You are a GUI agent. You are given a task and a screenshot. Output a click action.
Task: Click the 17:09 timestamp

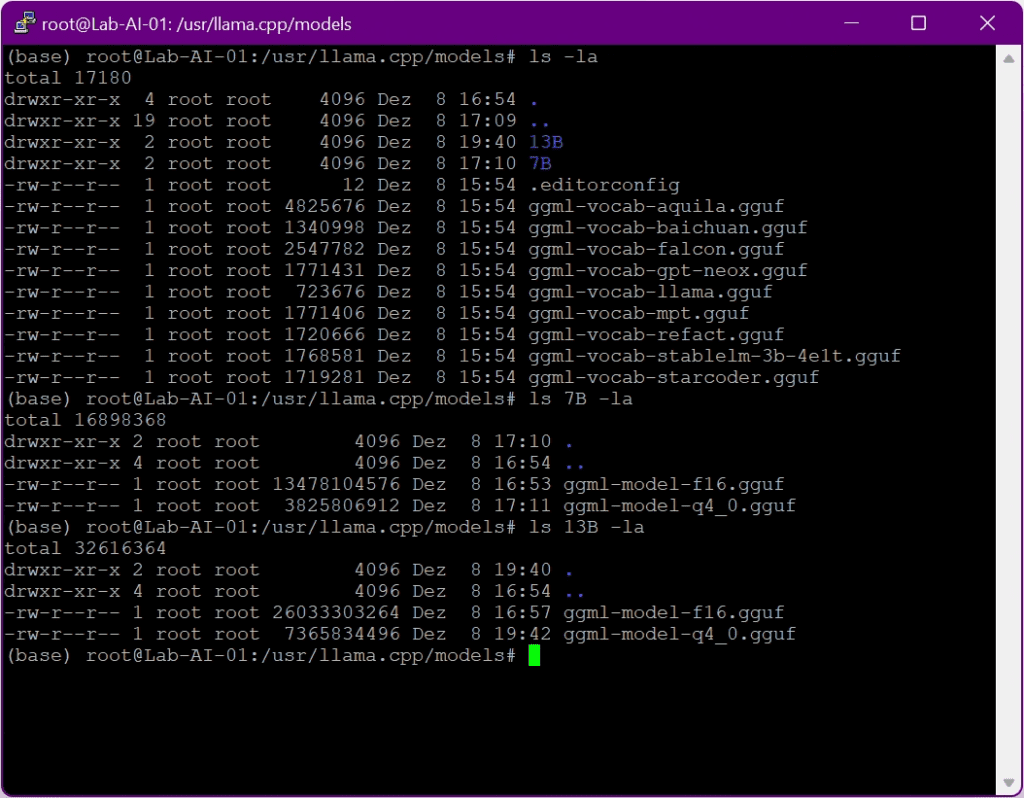coord(487,120)
